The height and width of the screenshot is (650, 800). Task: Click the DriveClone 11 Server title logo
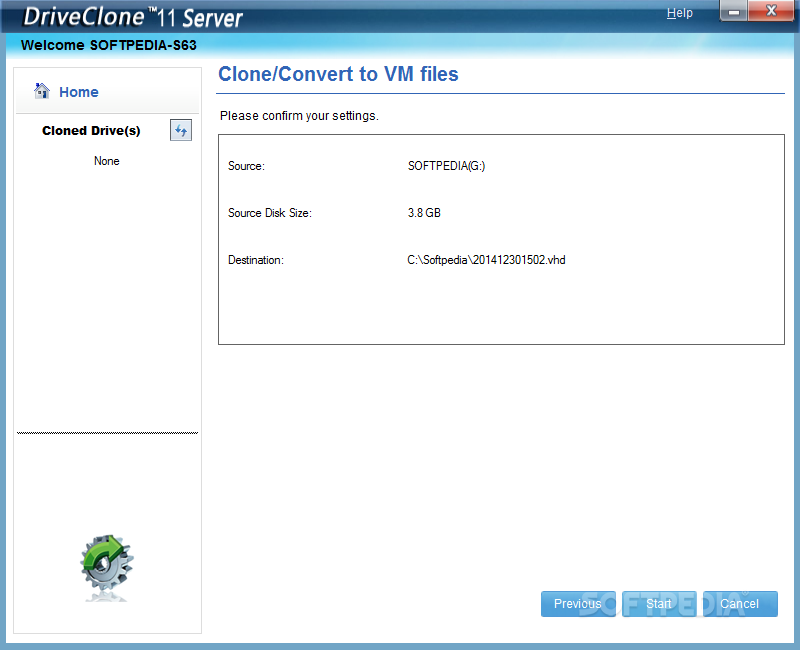[133, 17]
